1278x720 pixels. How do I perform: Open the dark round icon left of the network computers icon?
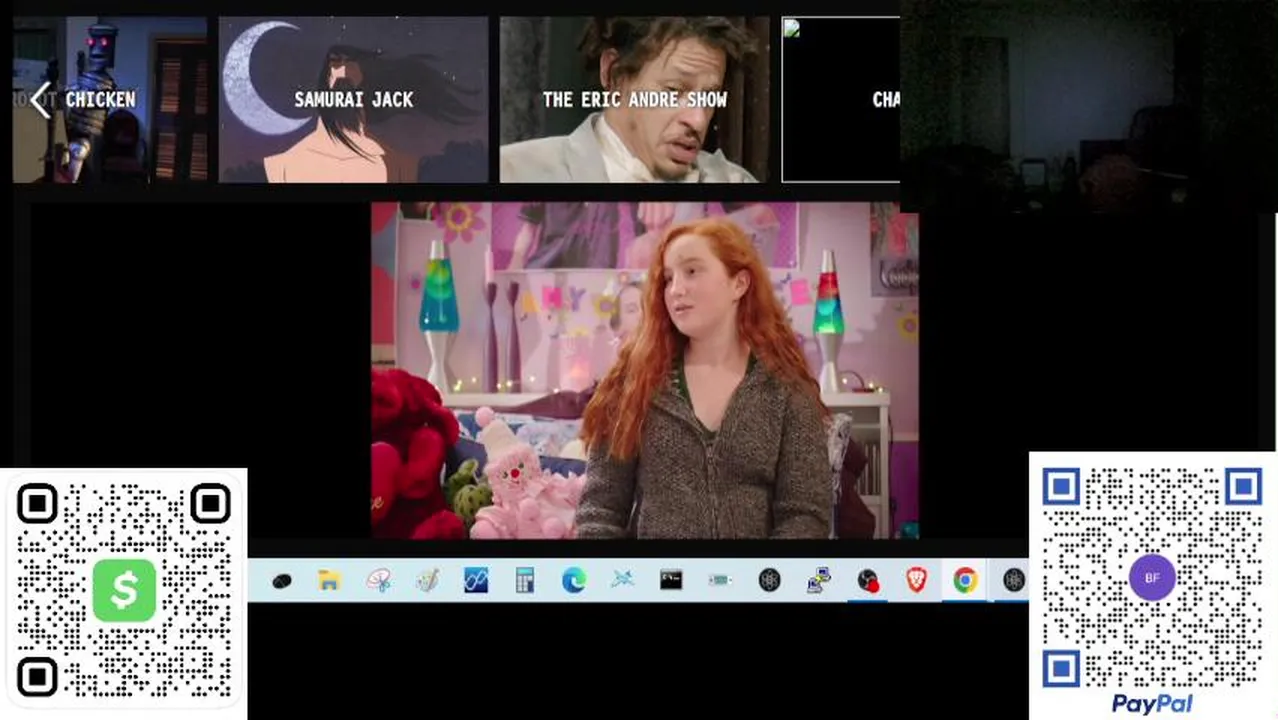coord(769,580)
